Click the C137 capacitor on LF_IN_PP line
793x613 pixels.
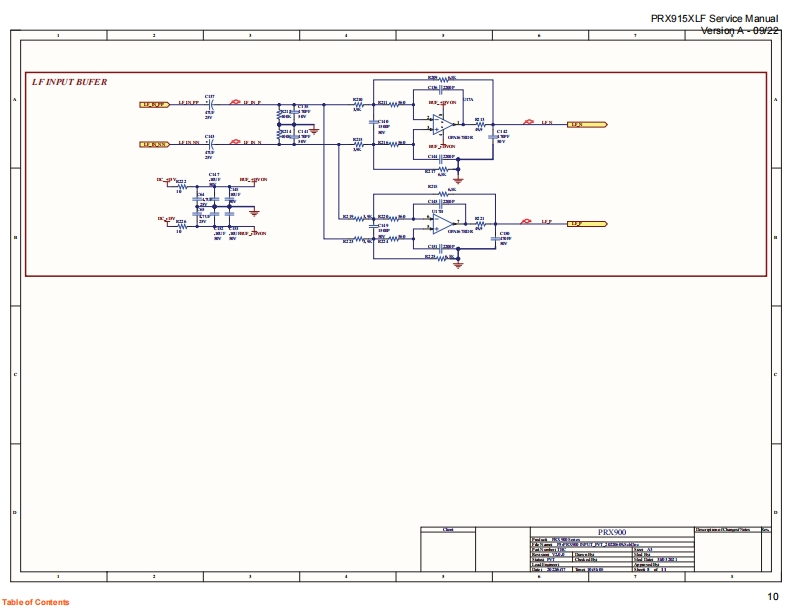210,104
